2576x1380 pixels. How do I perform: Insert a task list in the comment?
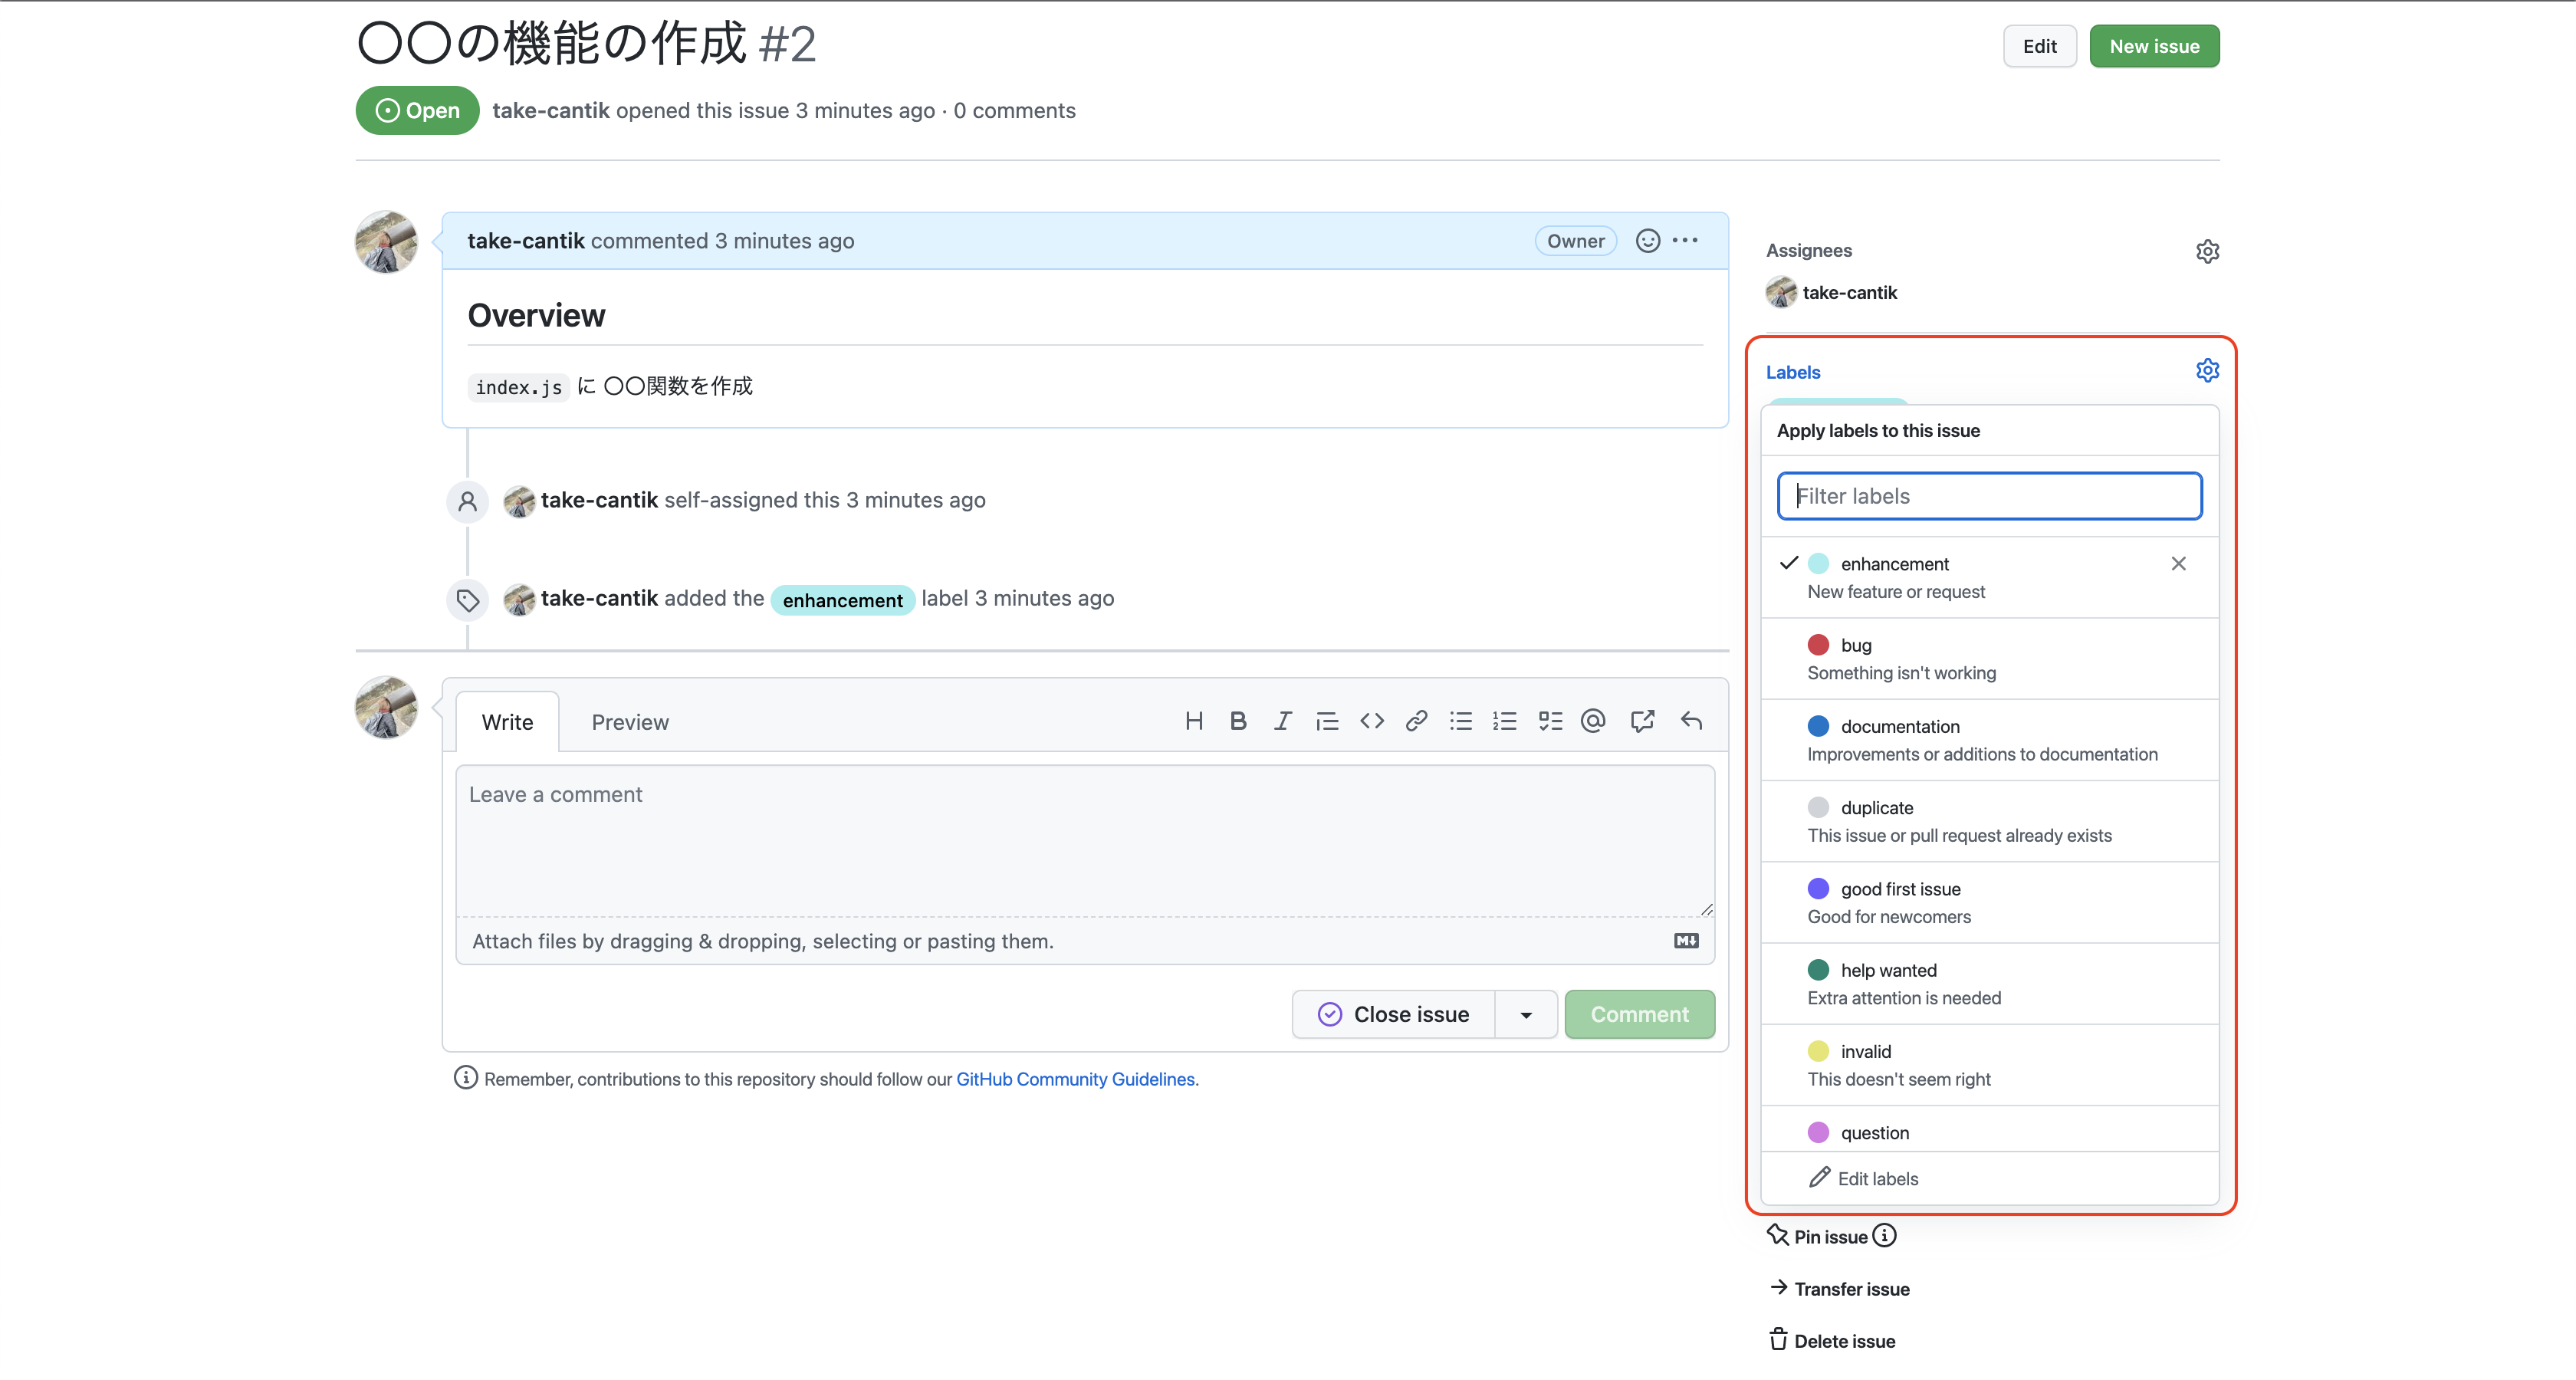[x=1550, y=720]
